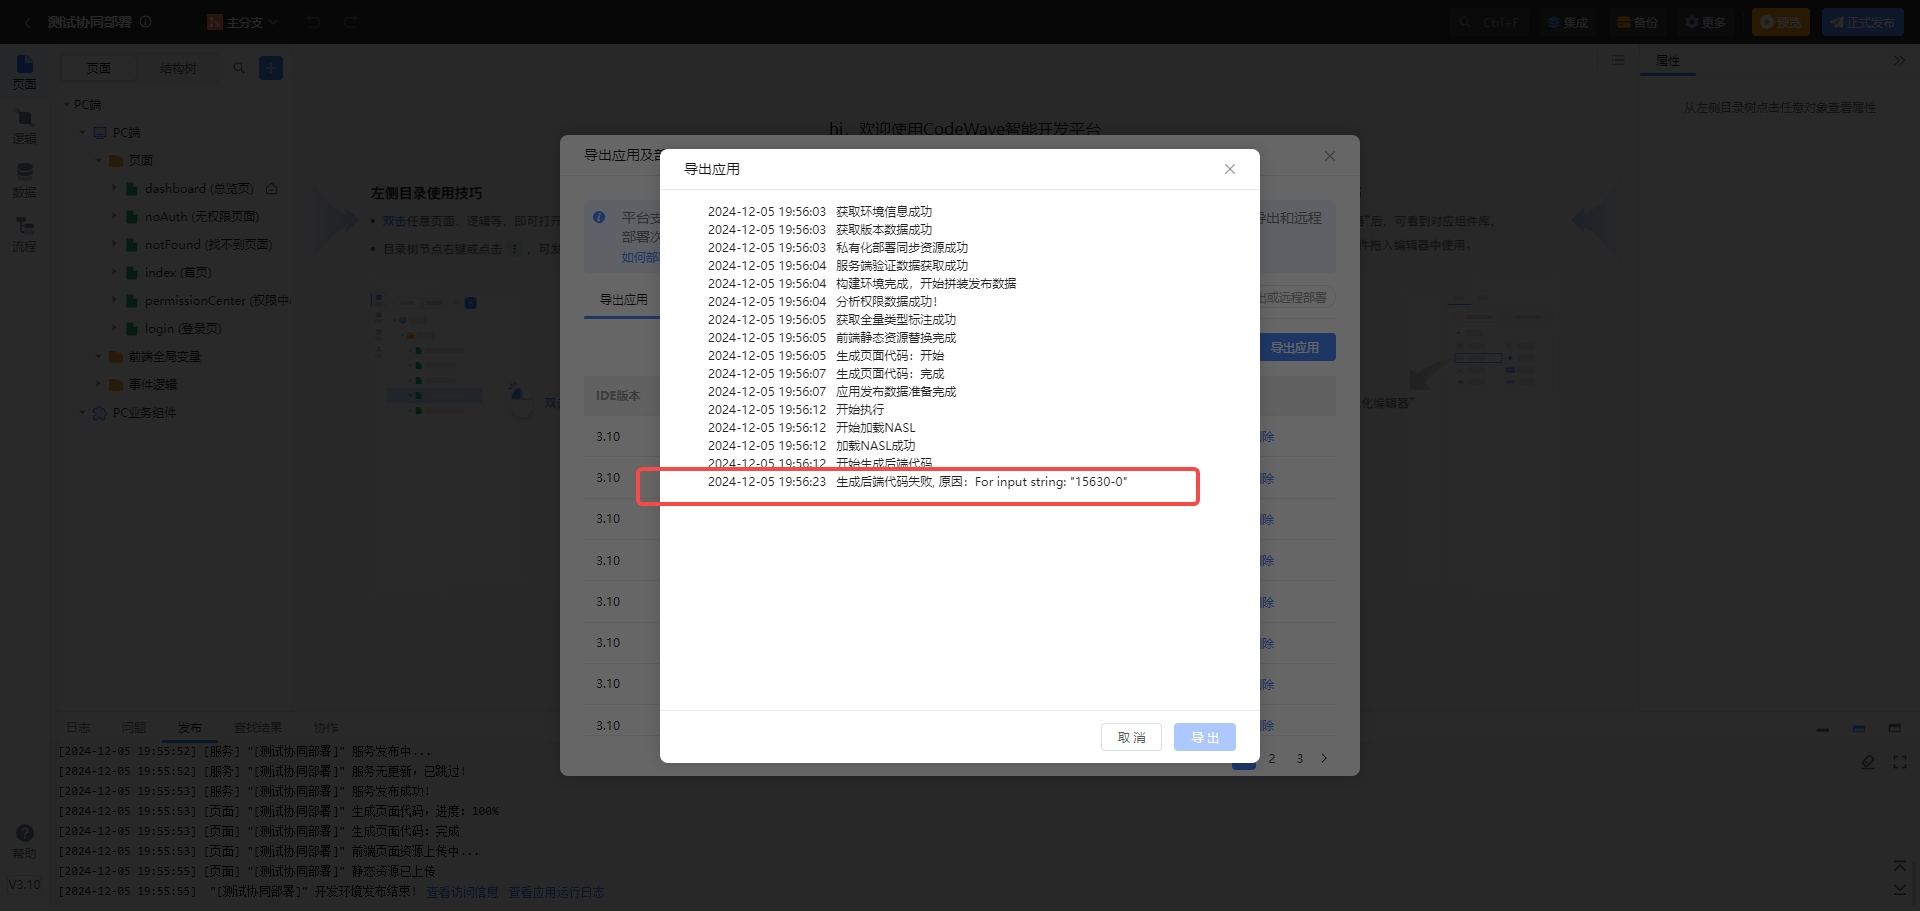1920x911 pixels.
Task: Collapse the 页面 folder
Action: pos(99,160)
